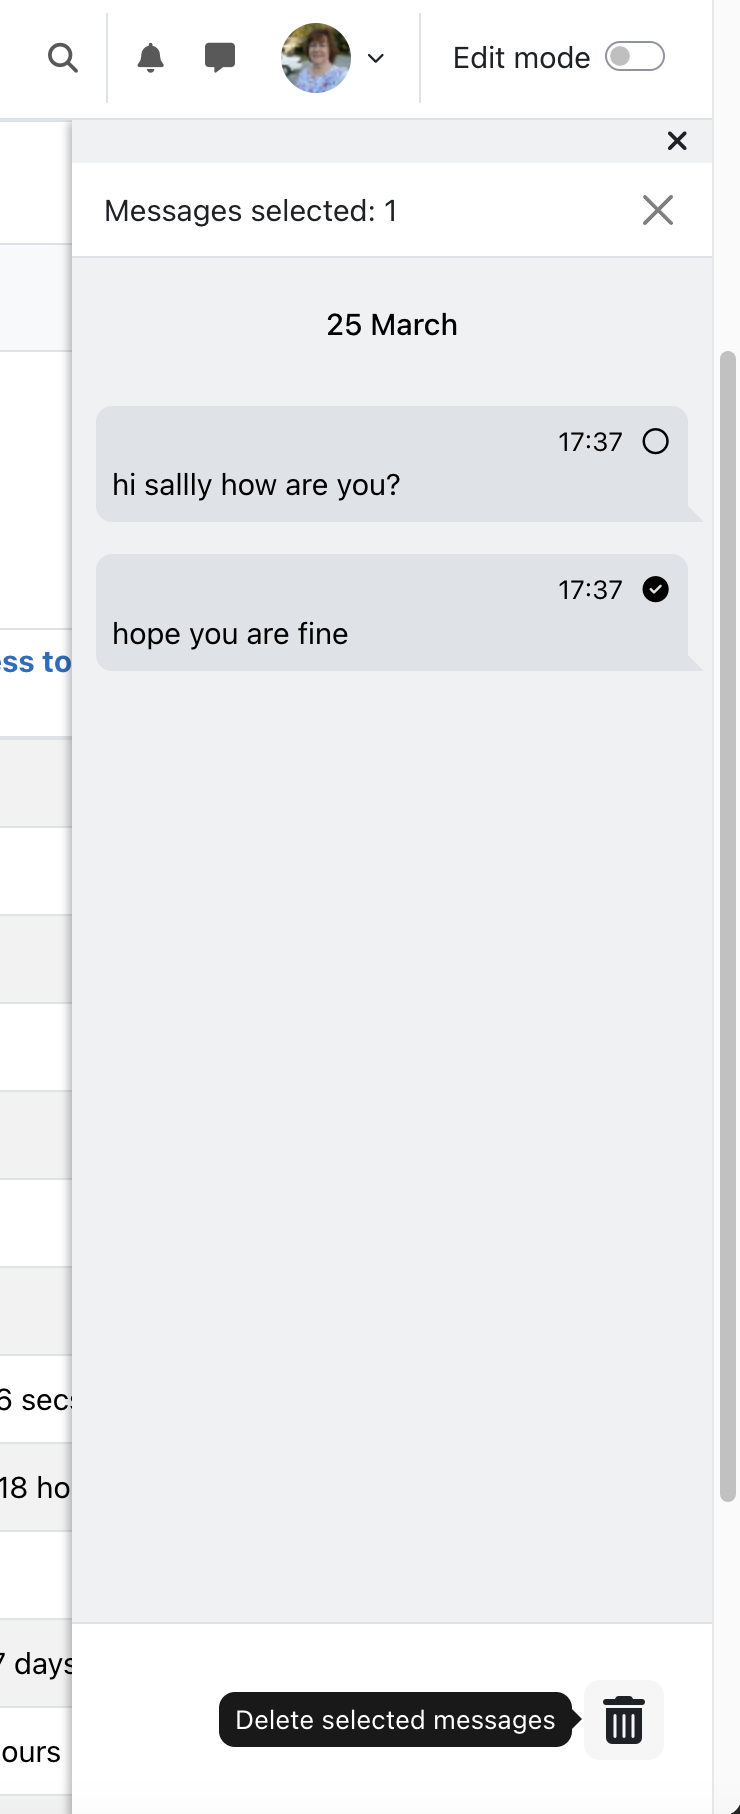Click the Edit mode label
The height and width of the screenshot is (1814, 740).
(521, 58)
